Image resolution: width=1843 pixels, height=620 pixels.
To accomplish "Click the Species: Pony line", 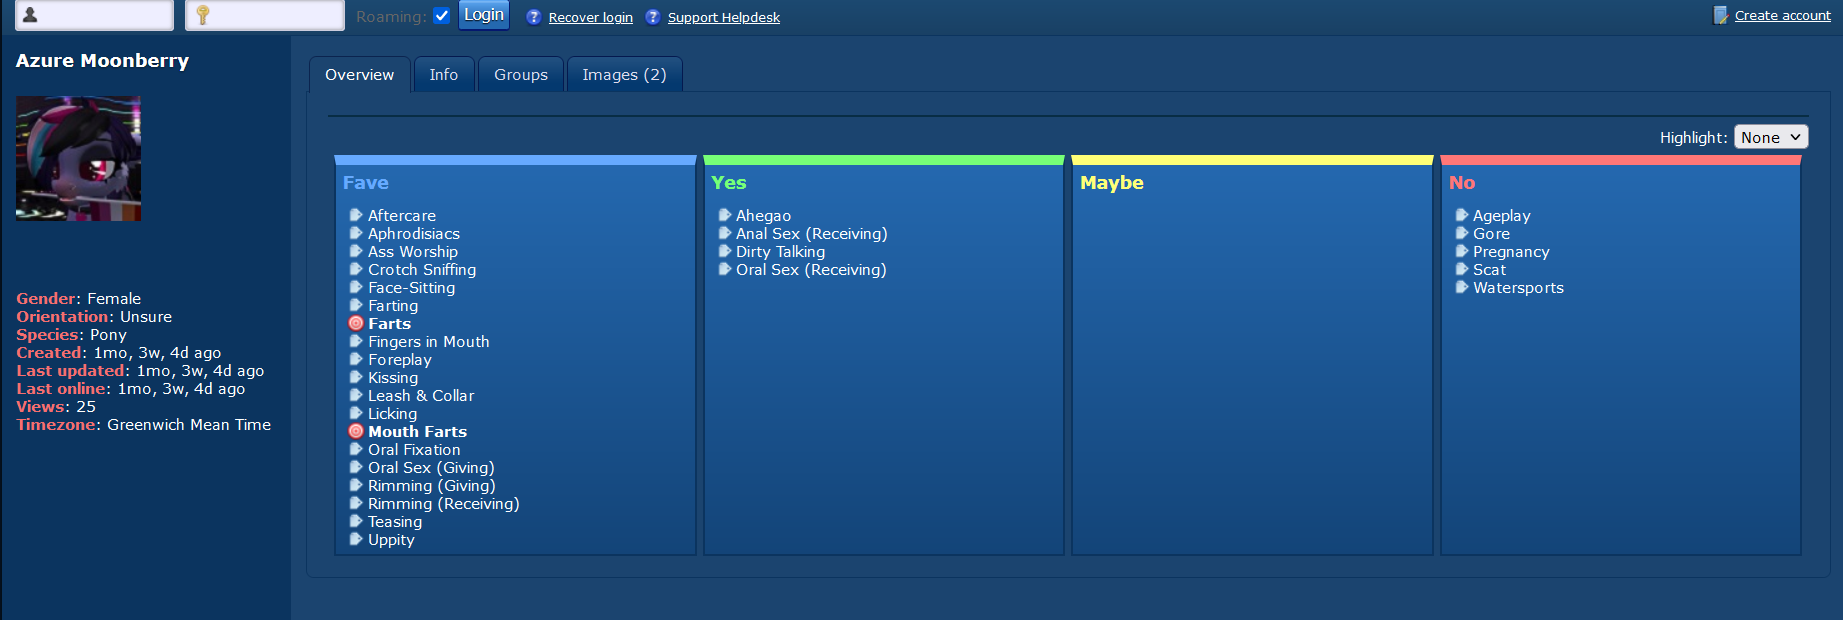I will click(x=72, y=335).
